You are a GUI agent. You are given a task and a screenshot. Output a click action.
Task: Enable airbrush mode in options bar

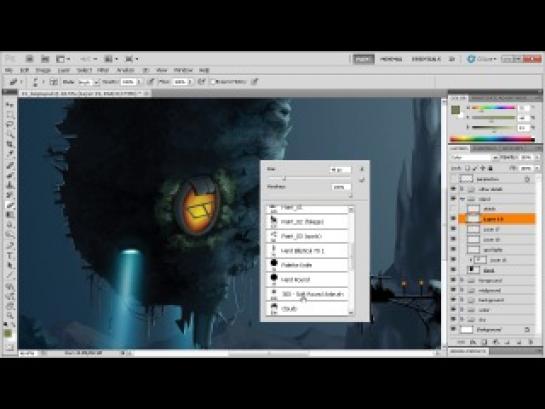[201, 82]
